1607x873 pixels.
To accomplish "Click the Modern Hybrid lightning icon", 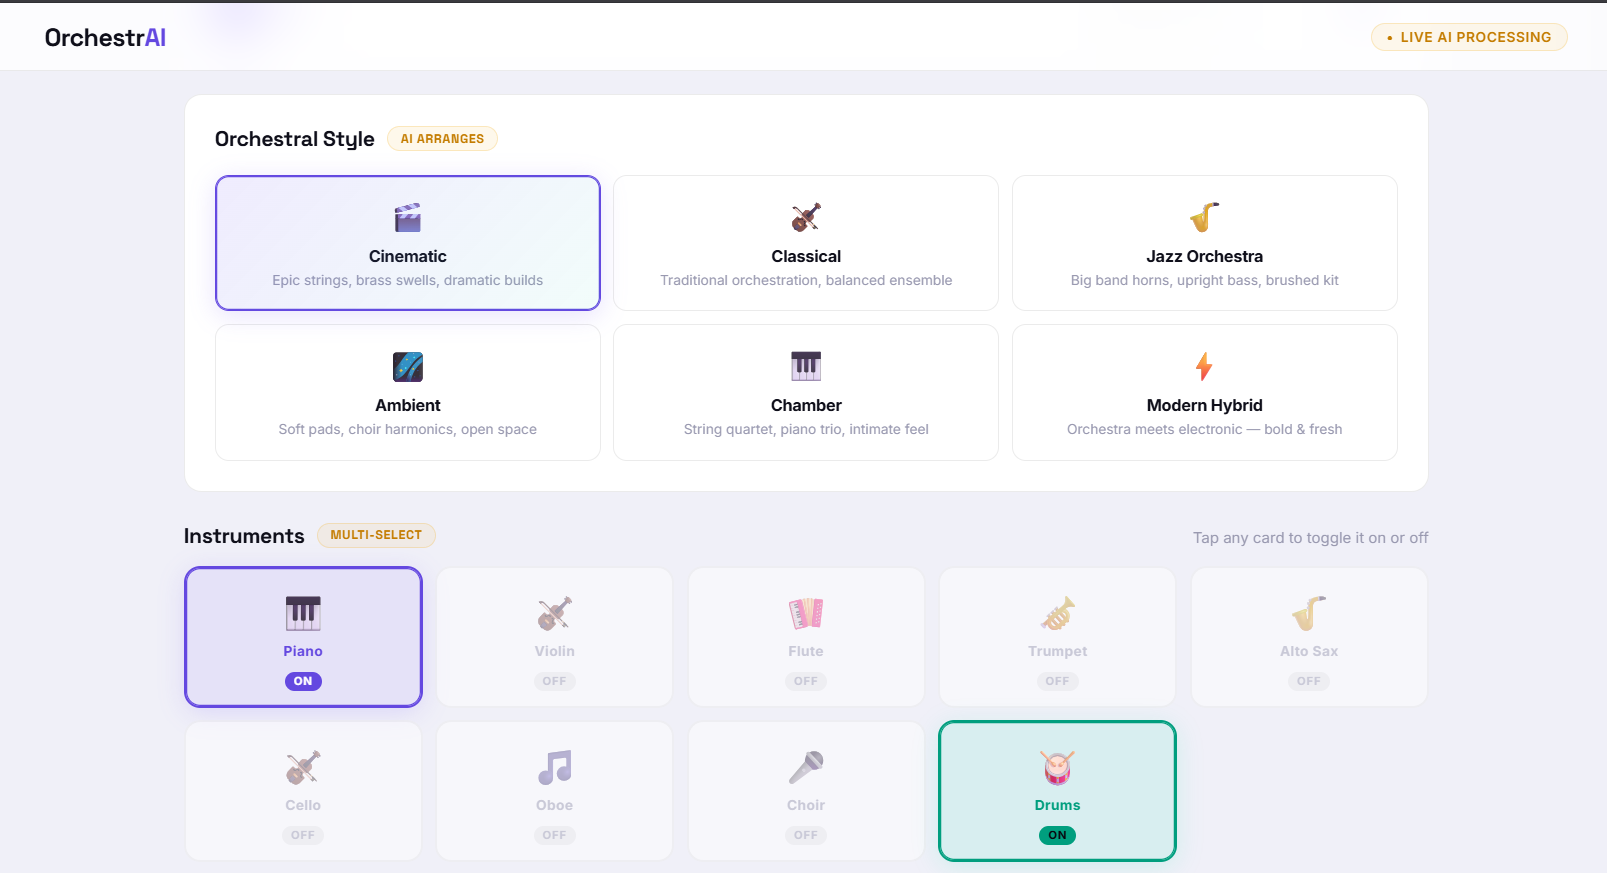I will pos(1204,366).
